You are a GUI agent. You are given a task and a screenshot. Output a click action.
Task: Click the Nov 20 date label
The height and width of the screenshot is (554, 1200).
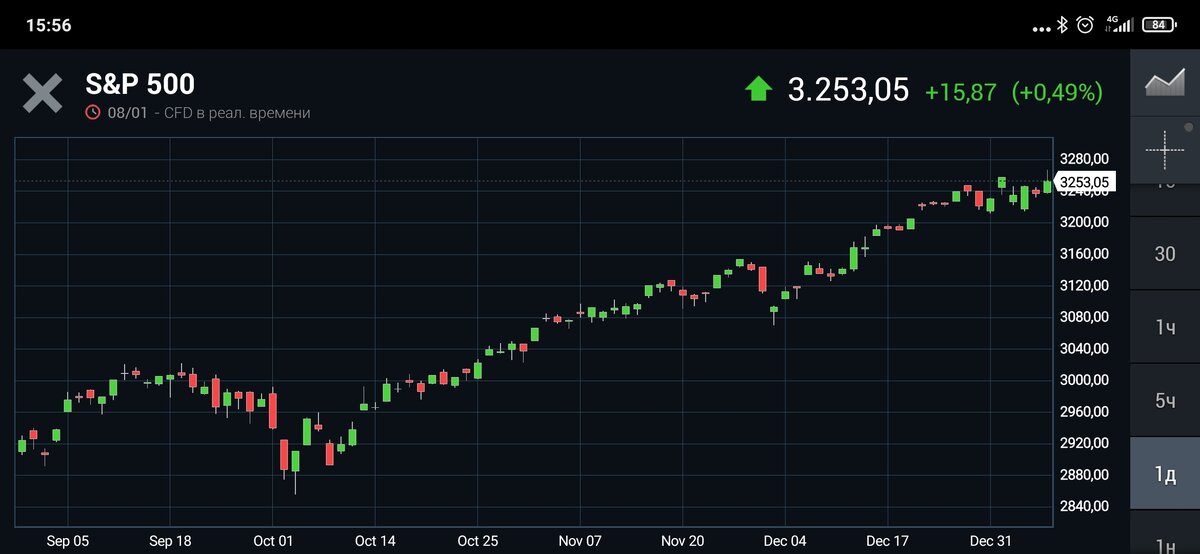click(683, 540)
